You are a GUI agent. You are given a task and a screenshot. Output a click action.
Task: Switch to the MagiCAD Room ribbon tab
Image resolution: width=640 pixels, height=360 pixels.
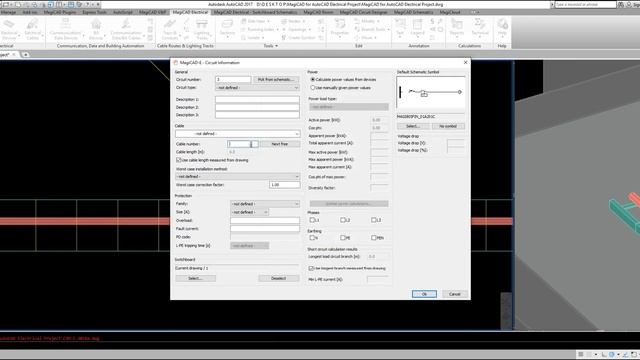318,12
